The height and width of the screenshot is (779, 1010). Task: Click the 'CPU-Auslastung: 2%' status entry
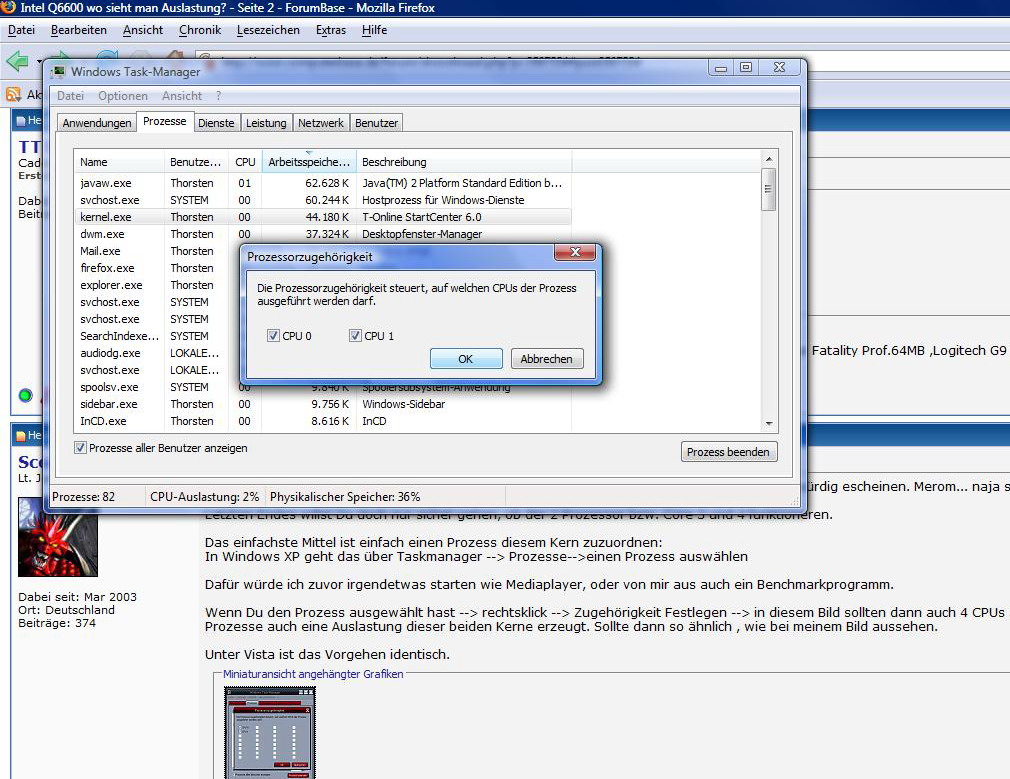pyautogui.click(x=204, y=497)
